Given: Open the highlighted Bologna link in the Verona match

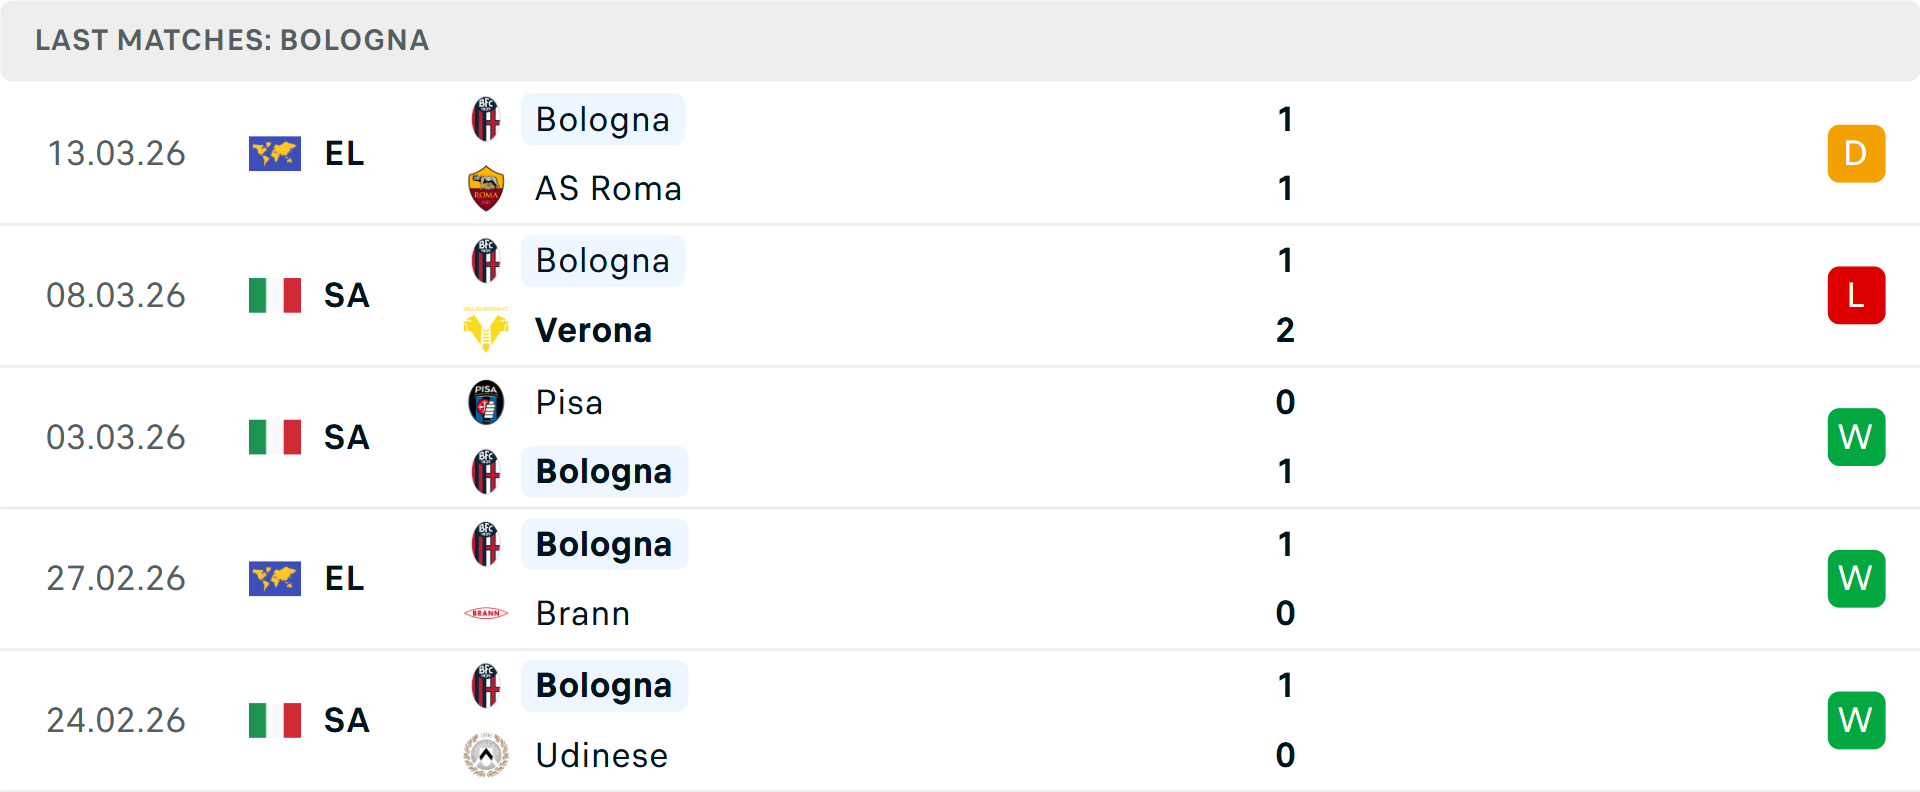Looking at the screenshot, I should (x=602, y=260).
